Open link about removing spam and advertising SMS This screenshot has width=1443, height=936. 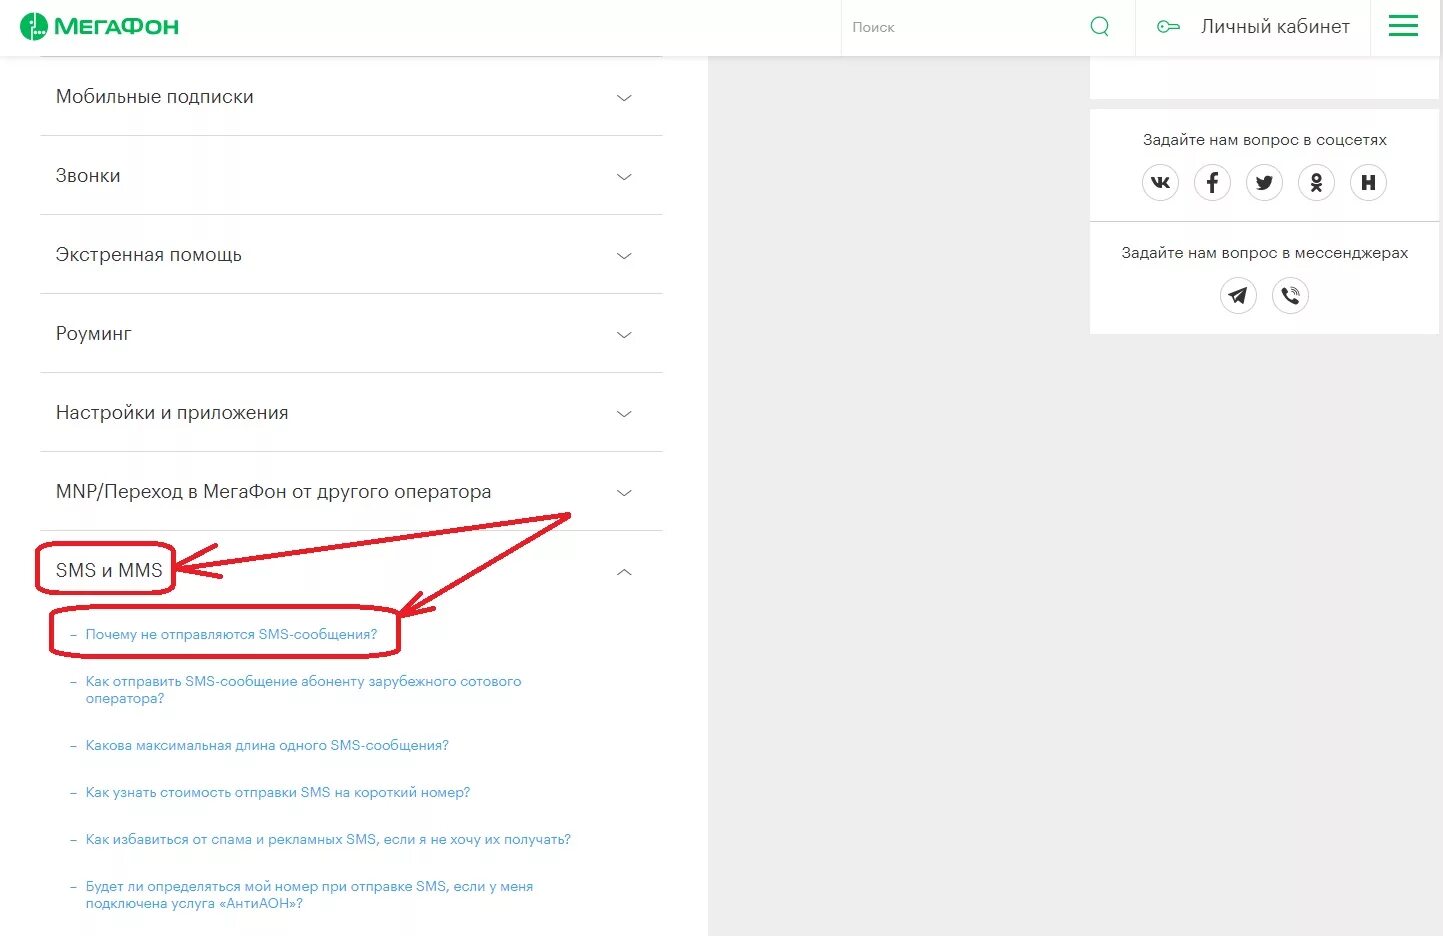(328, 839)
